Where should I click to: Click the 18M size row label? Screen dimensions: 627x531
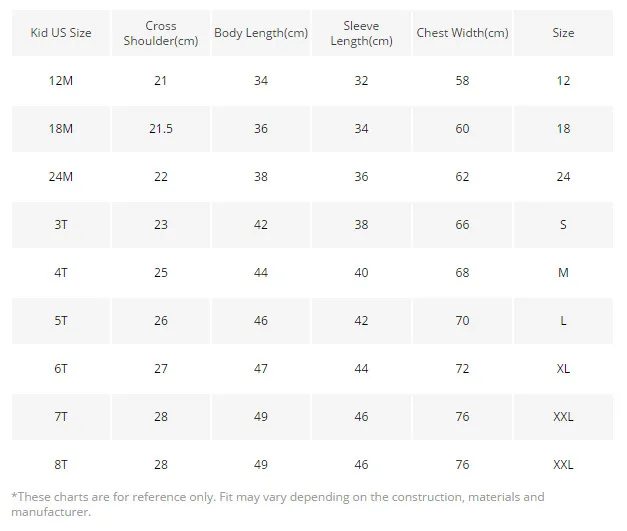click(61, 129)
